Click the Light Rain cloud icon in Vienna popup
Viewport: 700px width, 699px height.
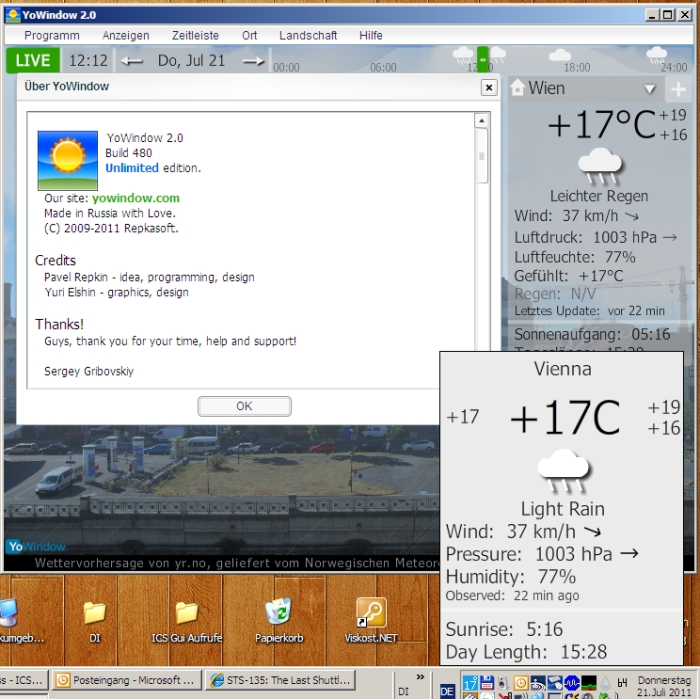pos(563,471)
